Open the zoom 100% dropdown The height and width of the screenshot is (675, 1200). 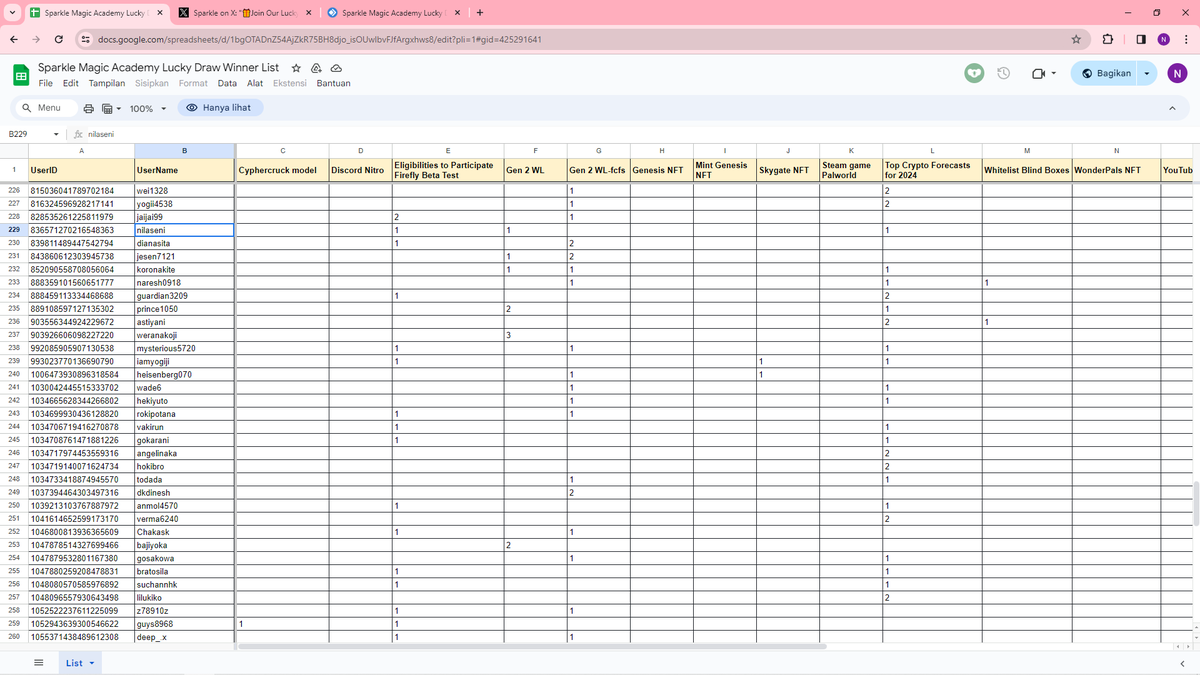(x=147, y=108)
